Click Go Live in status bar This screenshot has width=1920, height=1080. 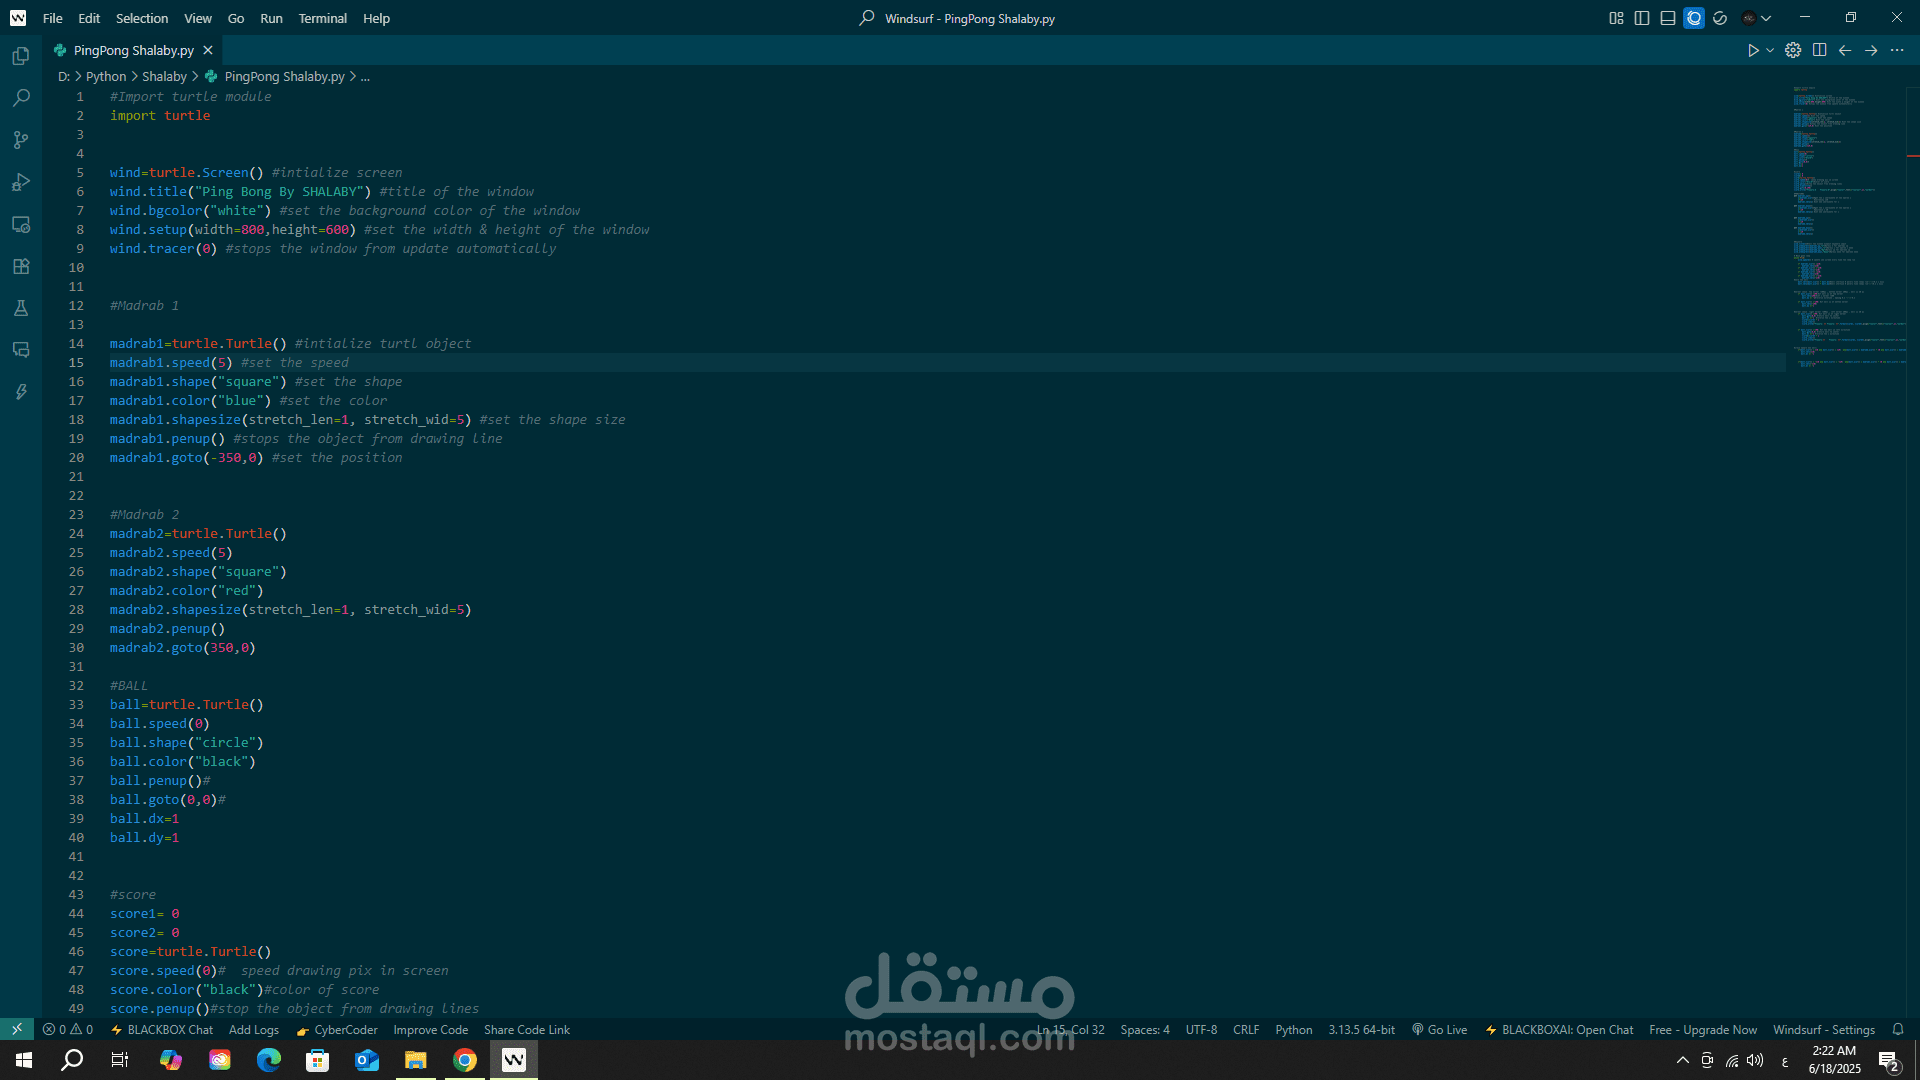click(1439, 1030)
